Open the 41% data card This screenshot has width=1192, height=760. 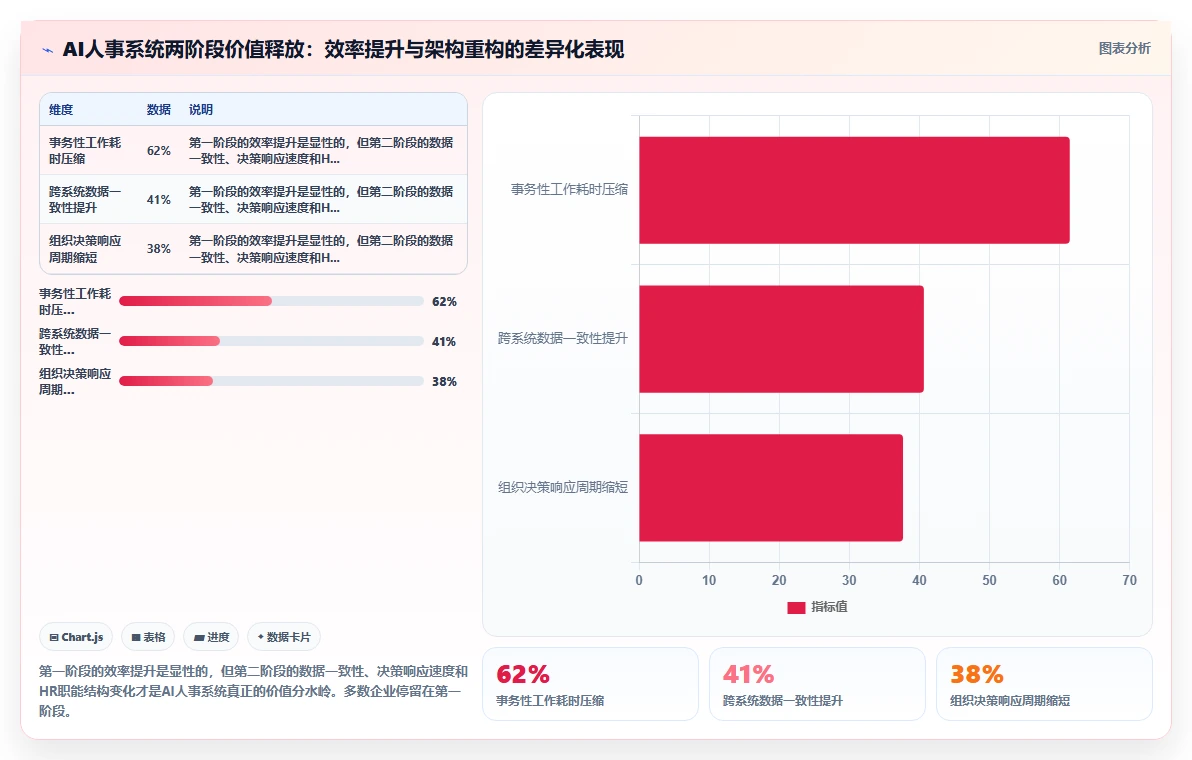[817, 684]
